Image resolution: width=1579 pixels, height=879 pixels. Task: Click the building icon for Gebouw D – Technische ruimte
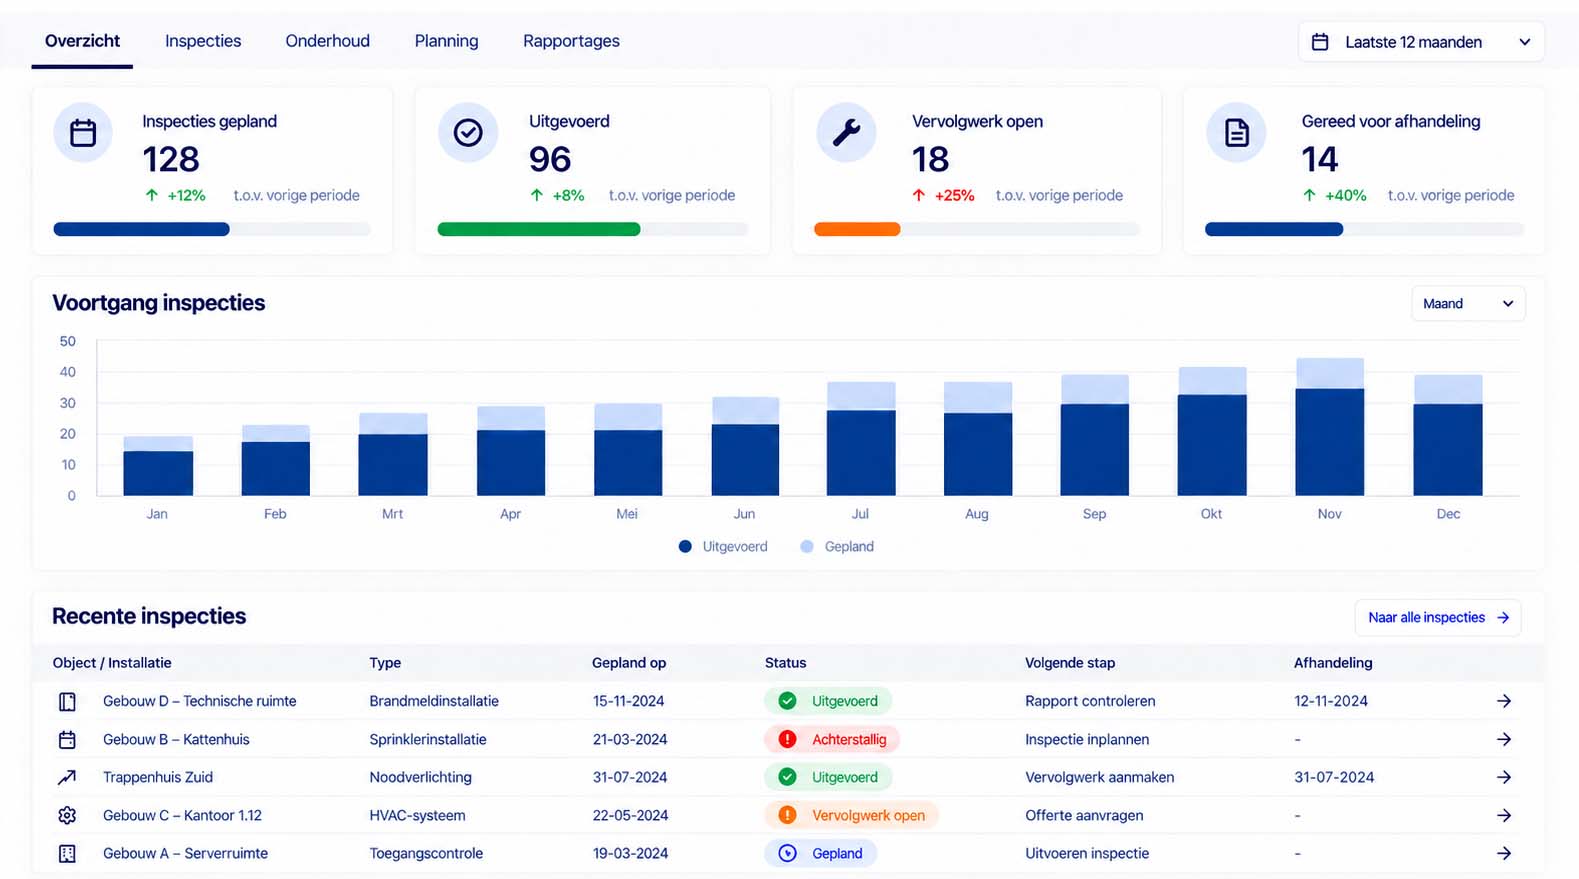pos(67,702)
